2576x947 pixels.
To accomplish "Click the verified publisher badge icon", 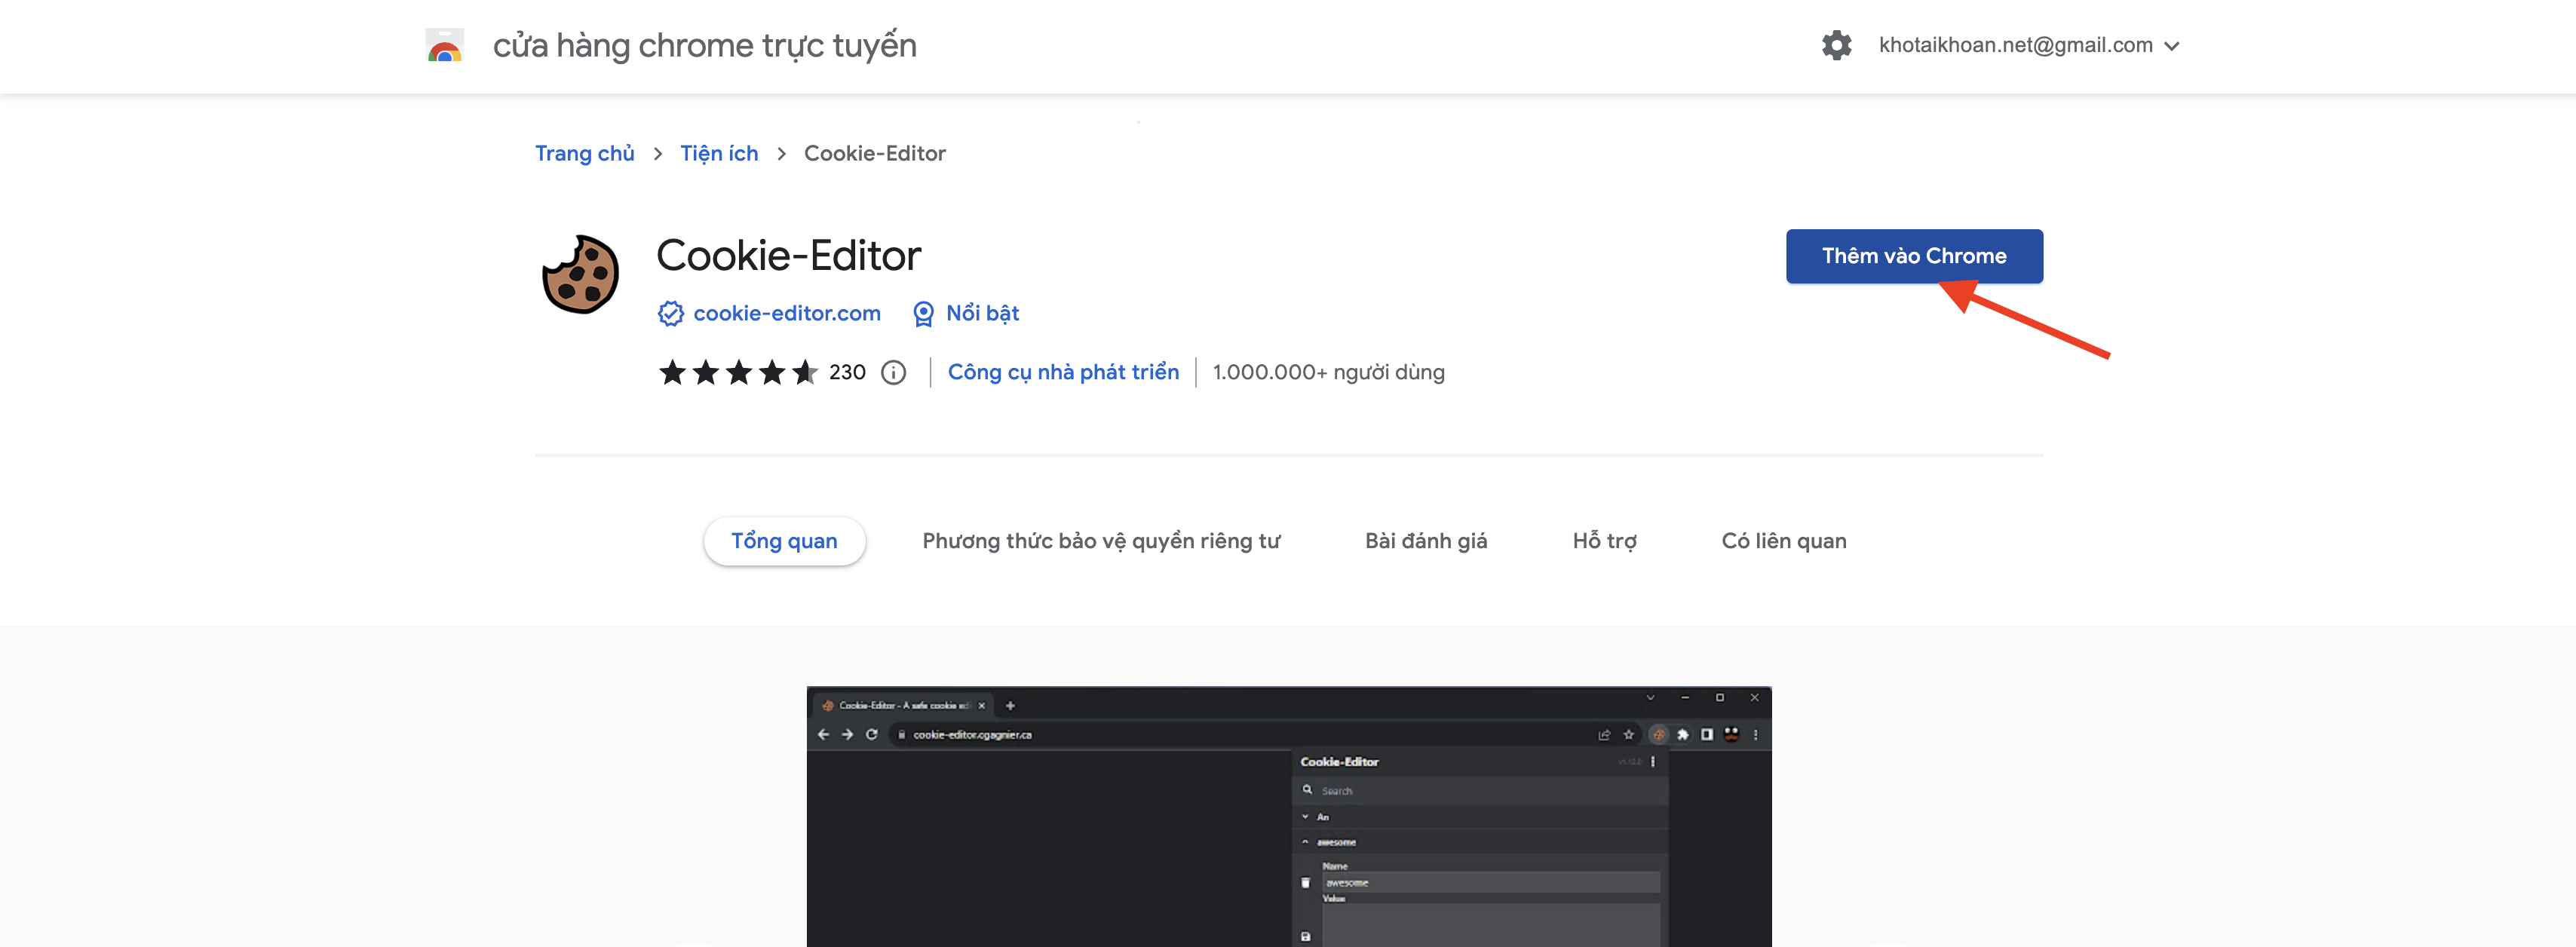I will (x=670, y=314).
